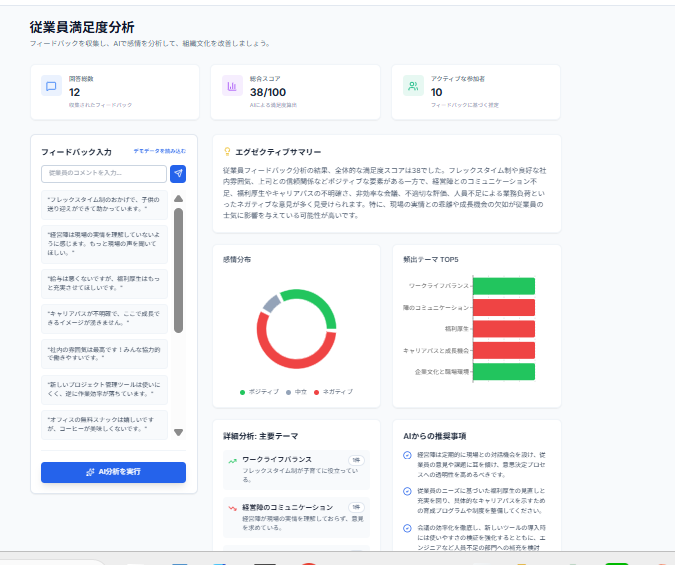This screenshot has height=565, width=675.
Task: Toggle the 中立 legend item
Action: (297, 392)
